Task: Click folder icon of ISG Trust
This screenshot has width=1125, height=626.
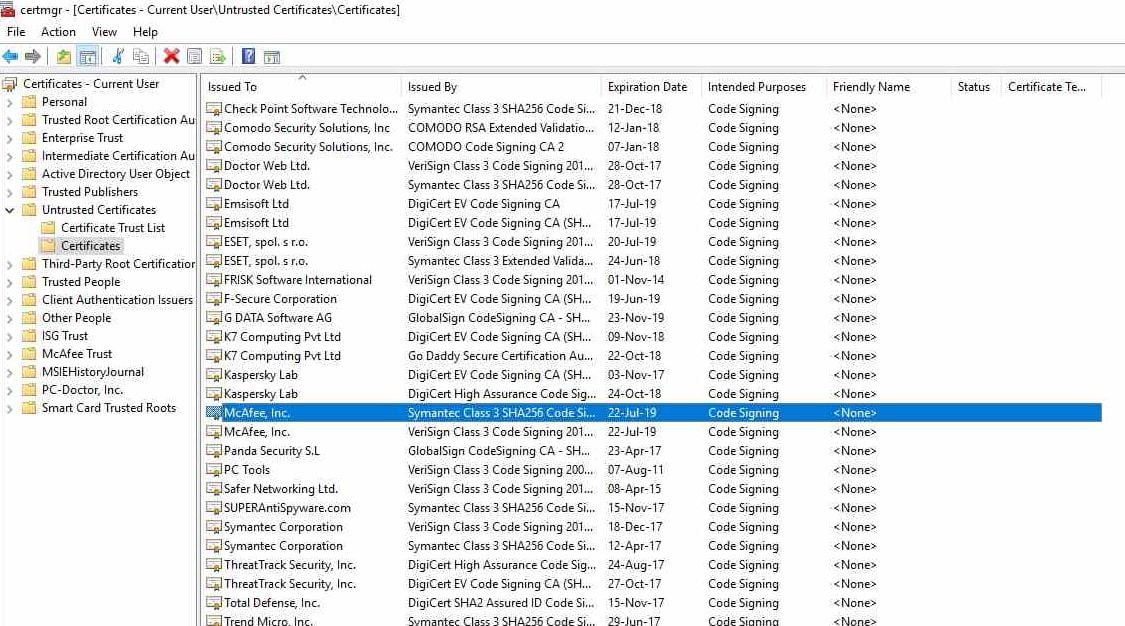Action: (29, 336)
